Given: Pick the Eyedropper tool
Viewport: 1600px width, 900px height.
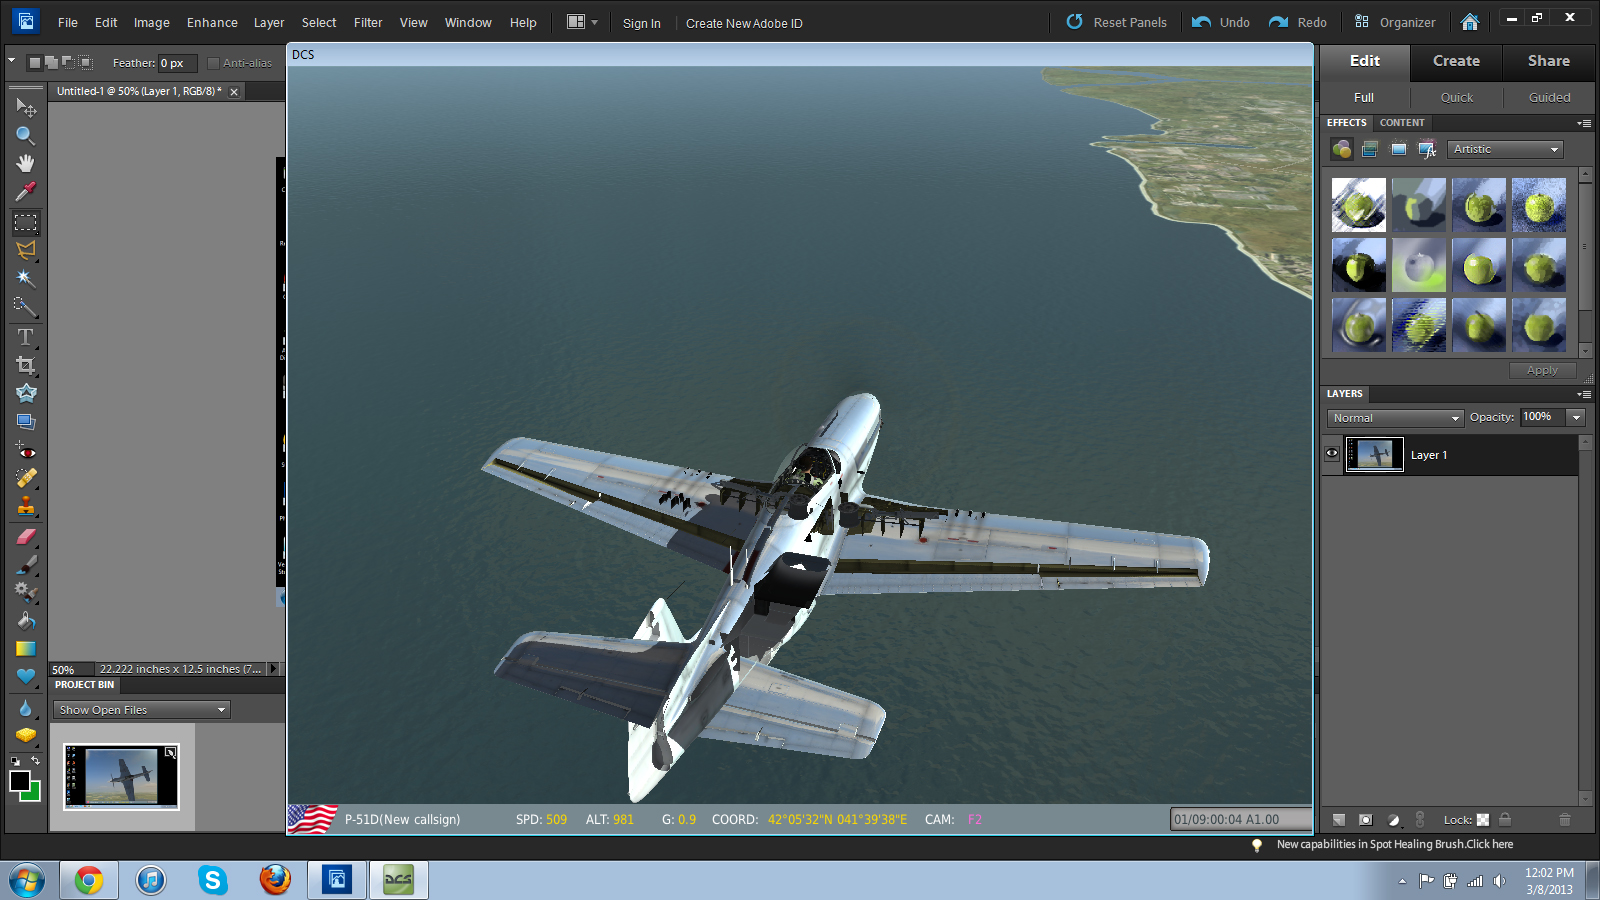Looking at the screenshot, I should pyautogui.click(x=26, y=191).
